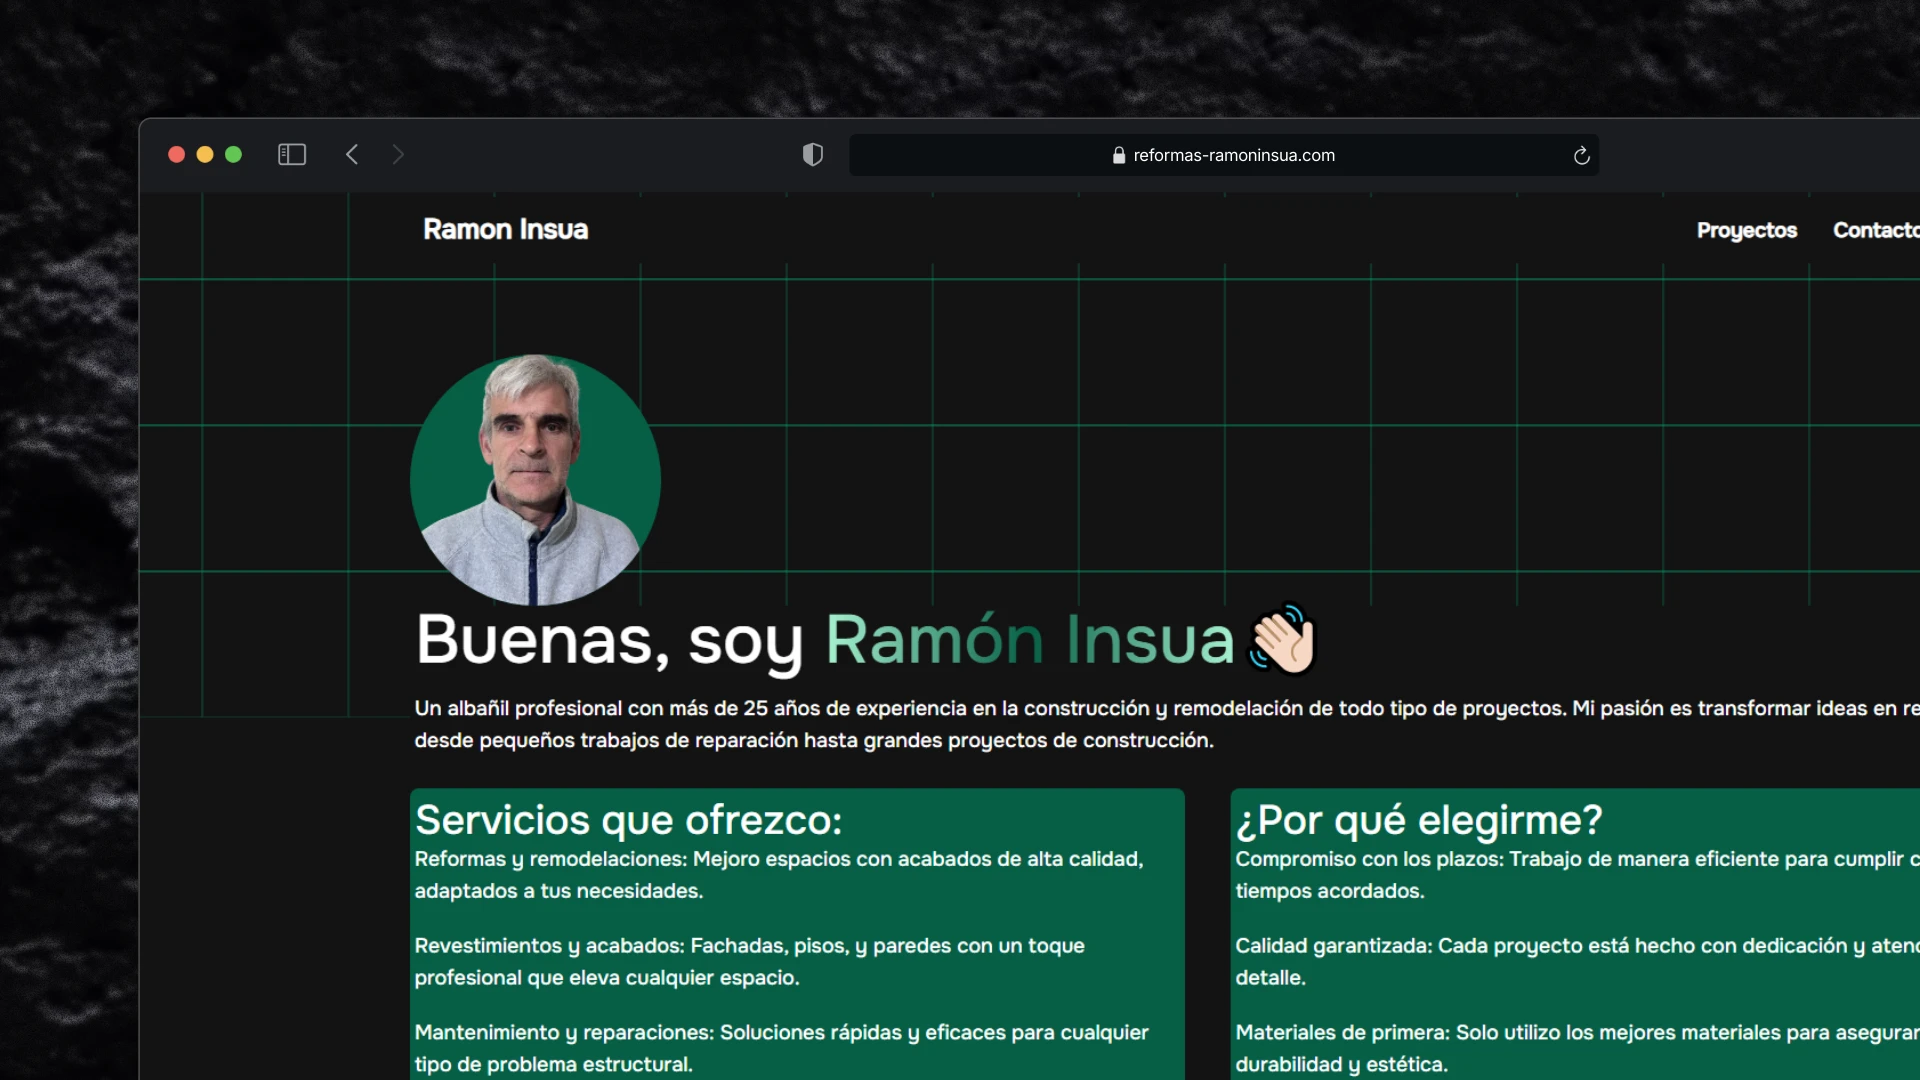Image resolution: width=1920 pixels, height=1080 pixels.
Task: Click the padlock icon in address bar
Action: (1119, 155)
